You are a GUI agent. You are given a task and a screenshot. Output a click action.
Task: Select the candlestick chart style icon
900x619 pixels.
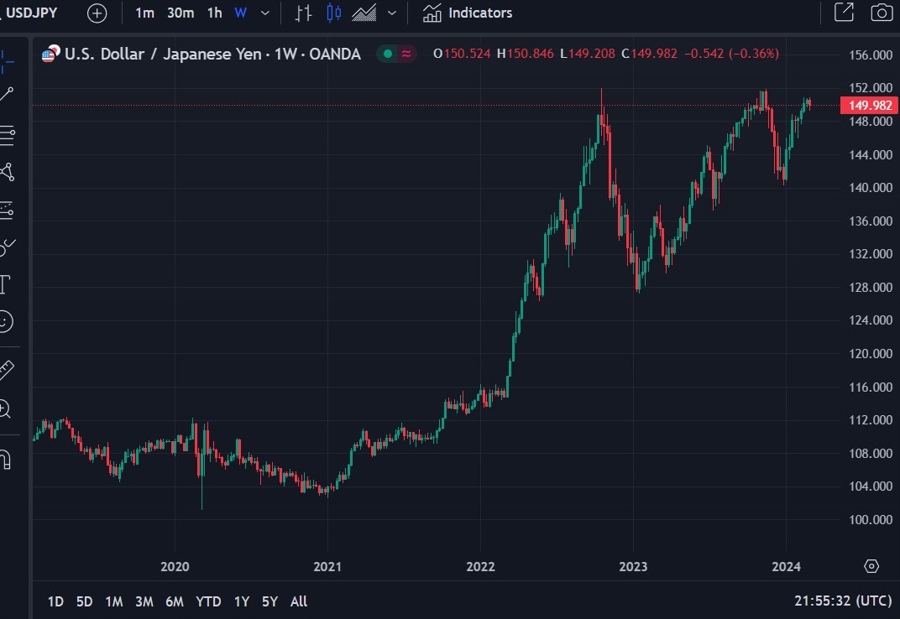click(x=334, y=13)
